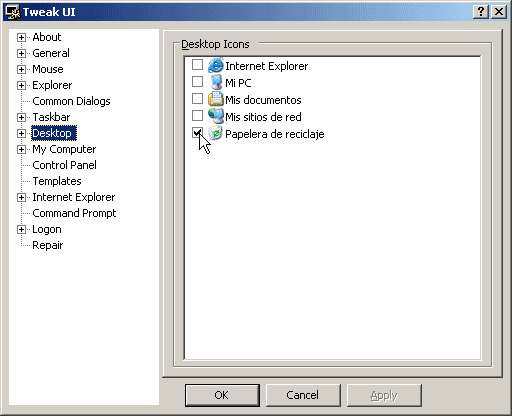
Task: Tick the Mis documentos checkbox
Action: tap(197, 99)
